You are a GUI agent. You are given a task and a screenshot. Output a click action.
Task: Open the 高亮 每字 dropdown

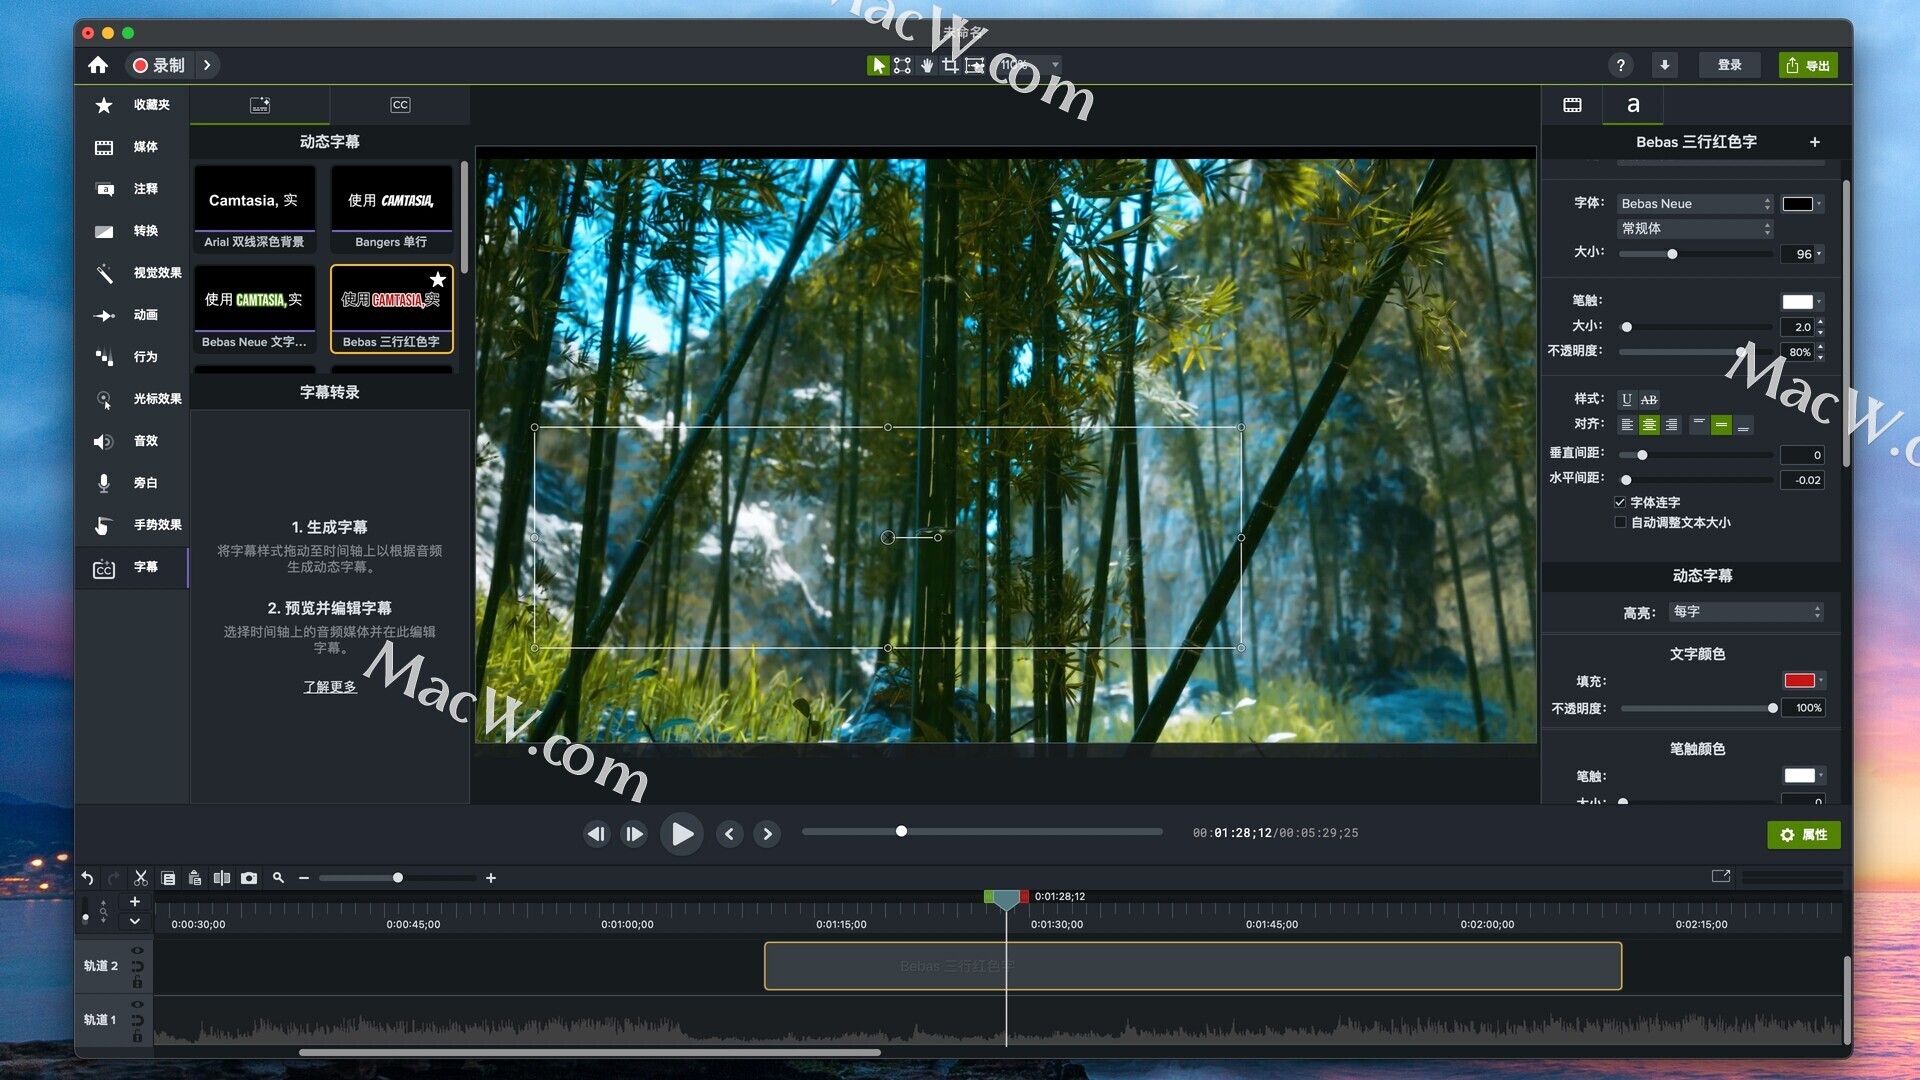(x=1746, y=612)
